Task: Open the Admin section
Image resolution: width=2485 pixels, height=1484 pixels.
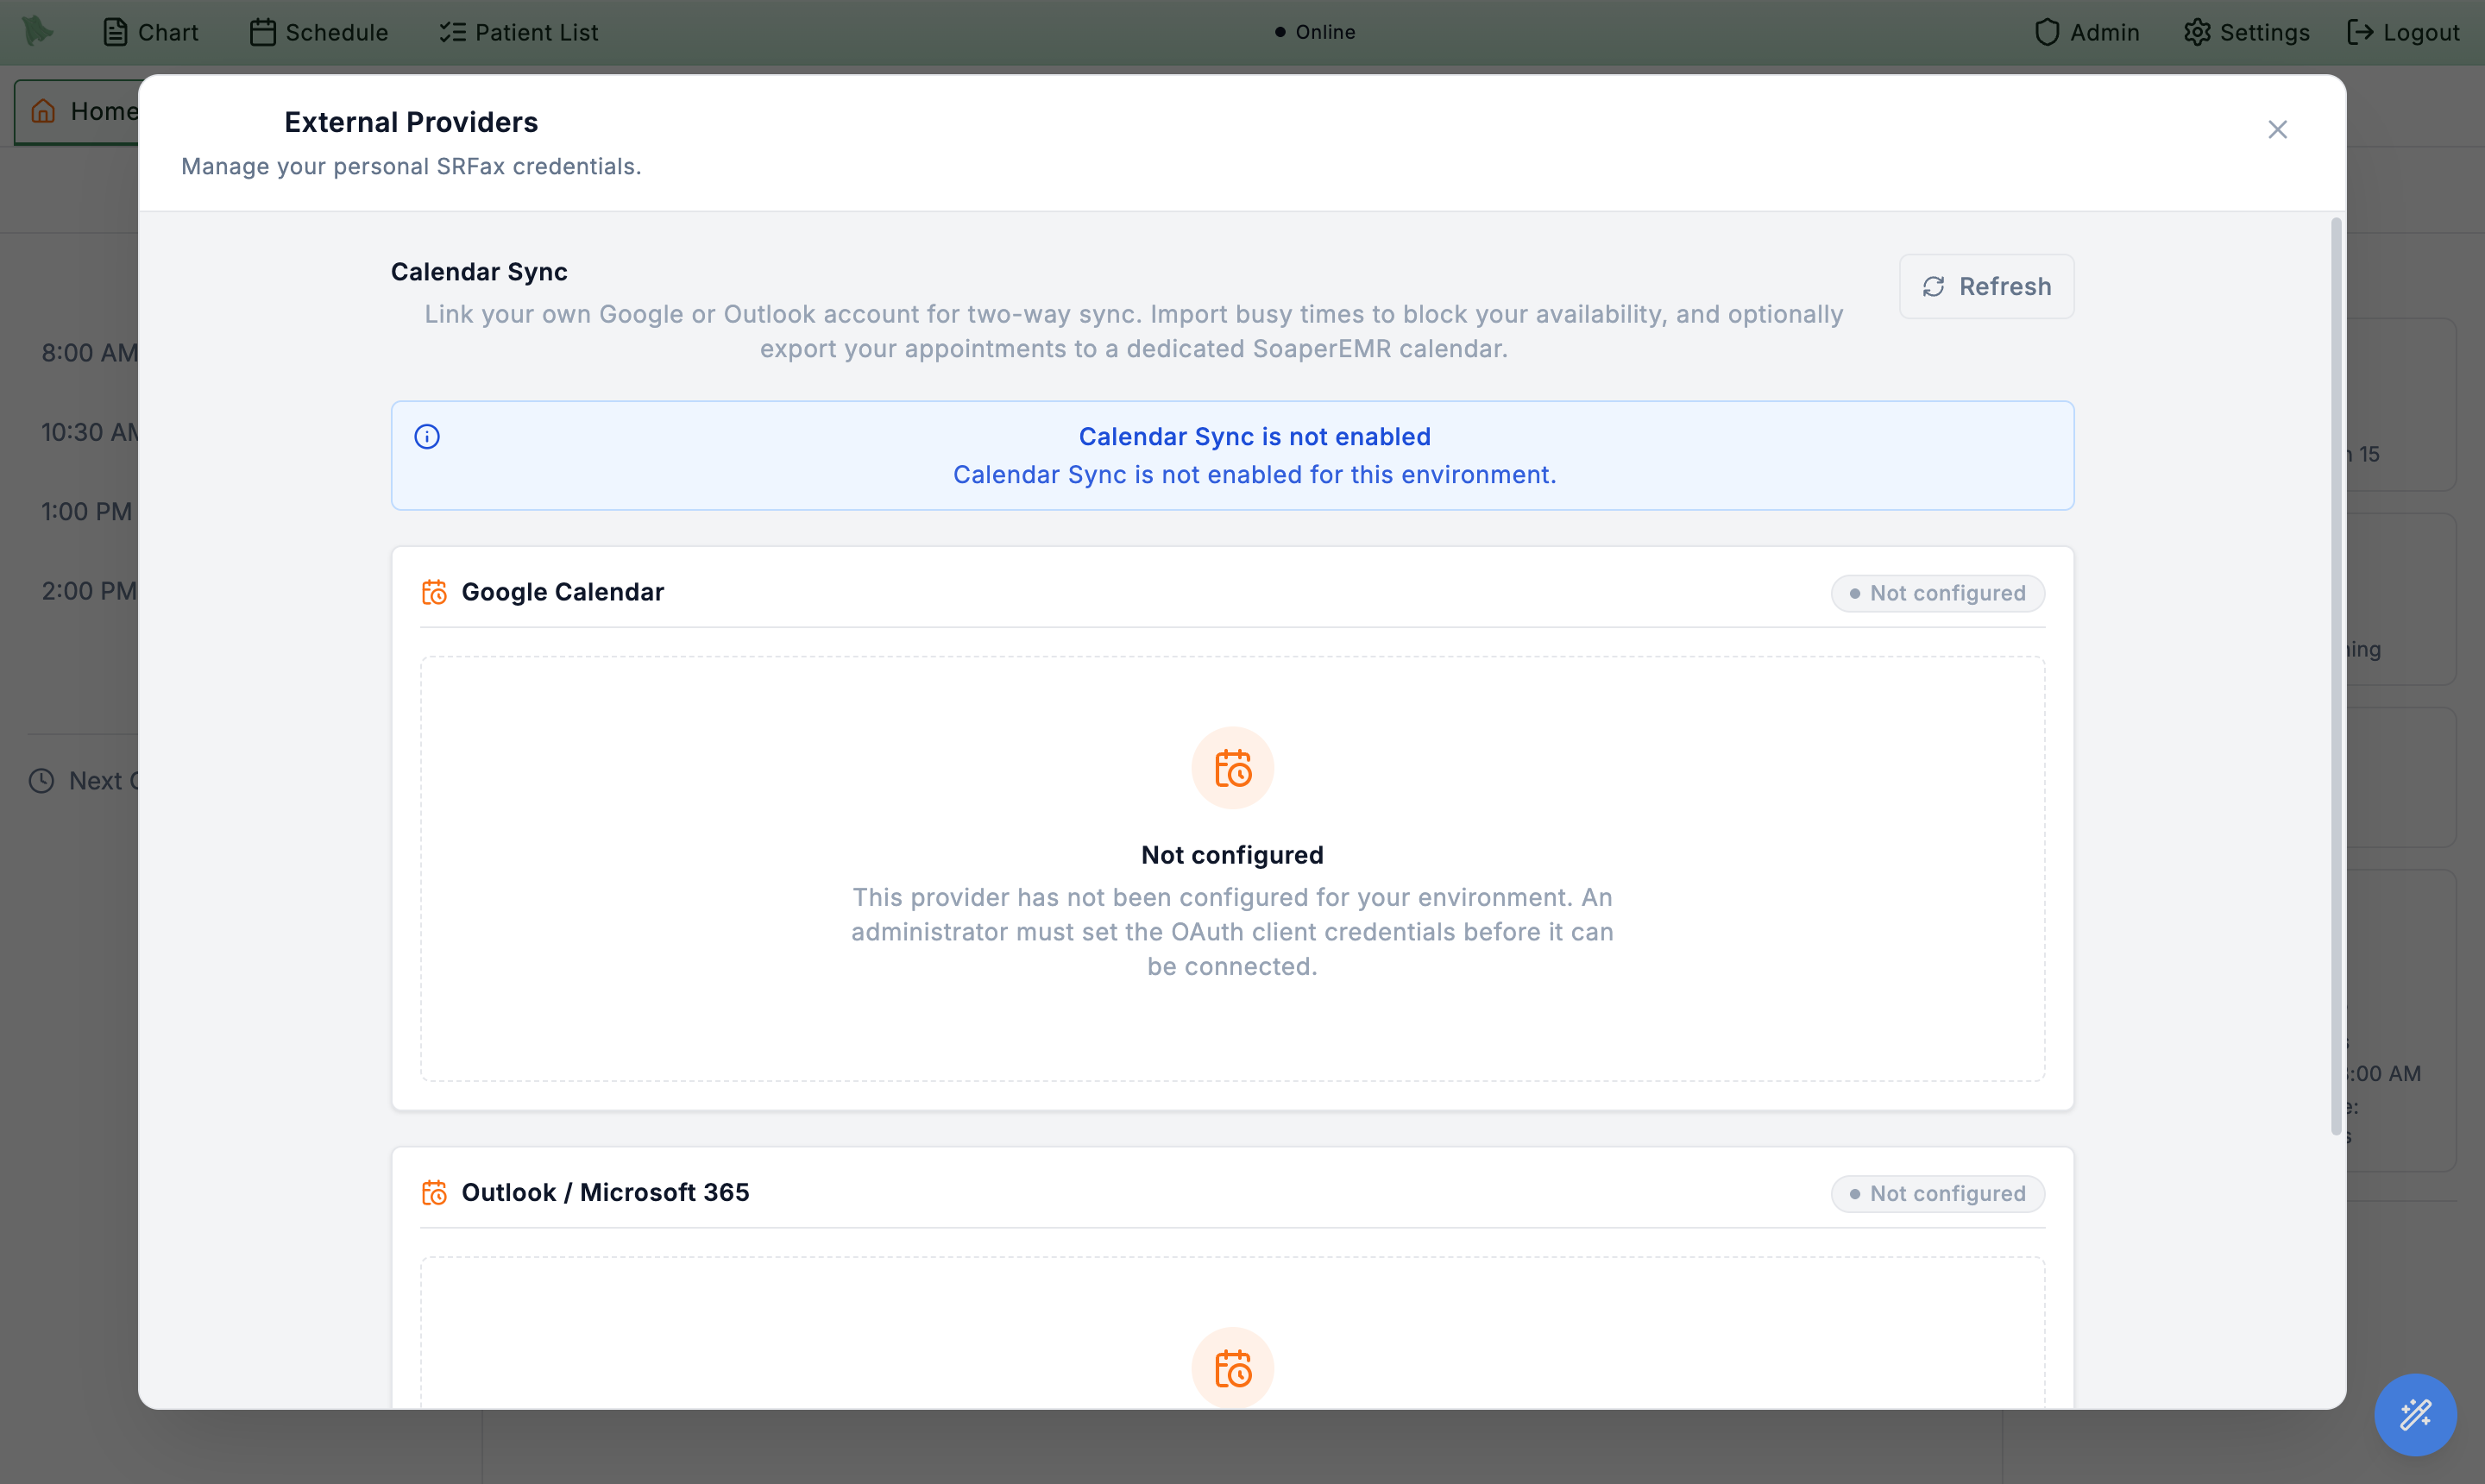Action: coord(2087,32)
